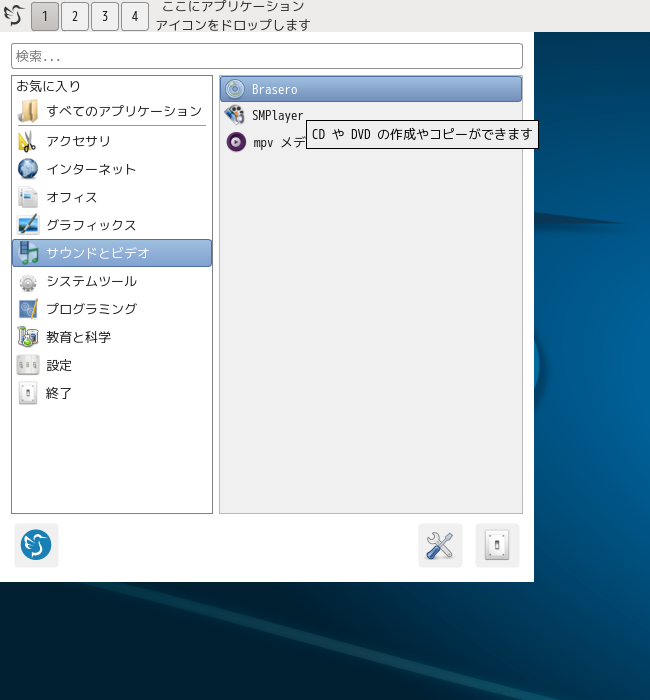Image resolution: width=650 pixels, height=700 pixels.
Task: Click the 終了 power switch icon in the list
Action: [28, 393]
